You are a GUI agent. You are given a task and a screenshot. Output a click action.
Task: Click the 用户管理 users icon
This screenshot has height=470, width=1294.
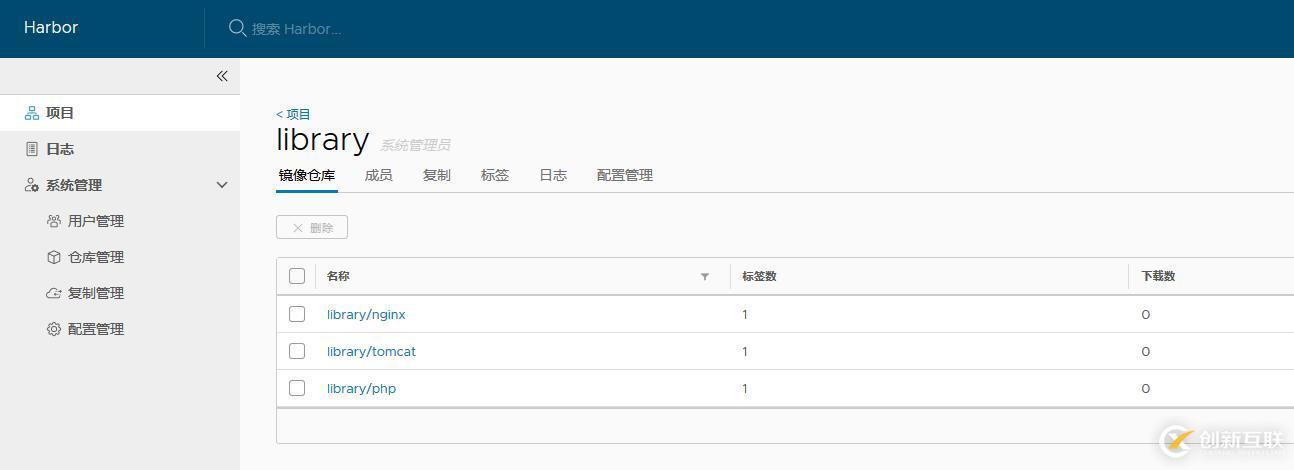[54, 221]
